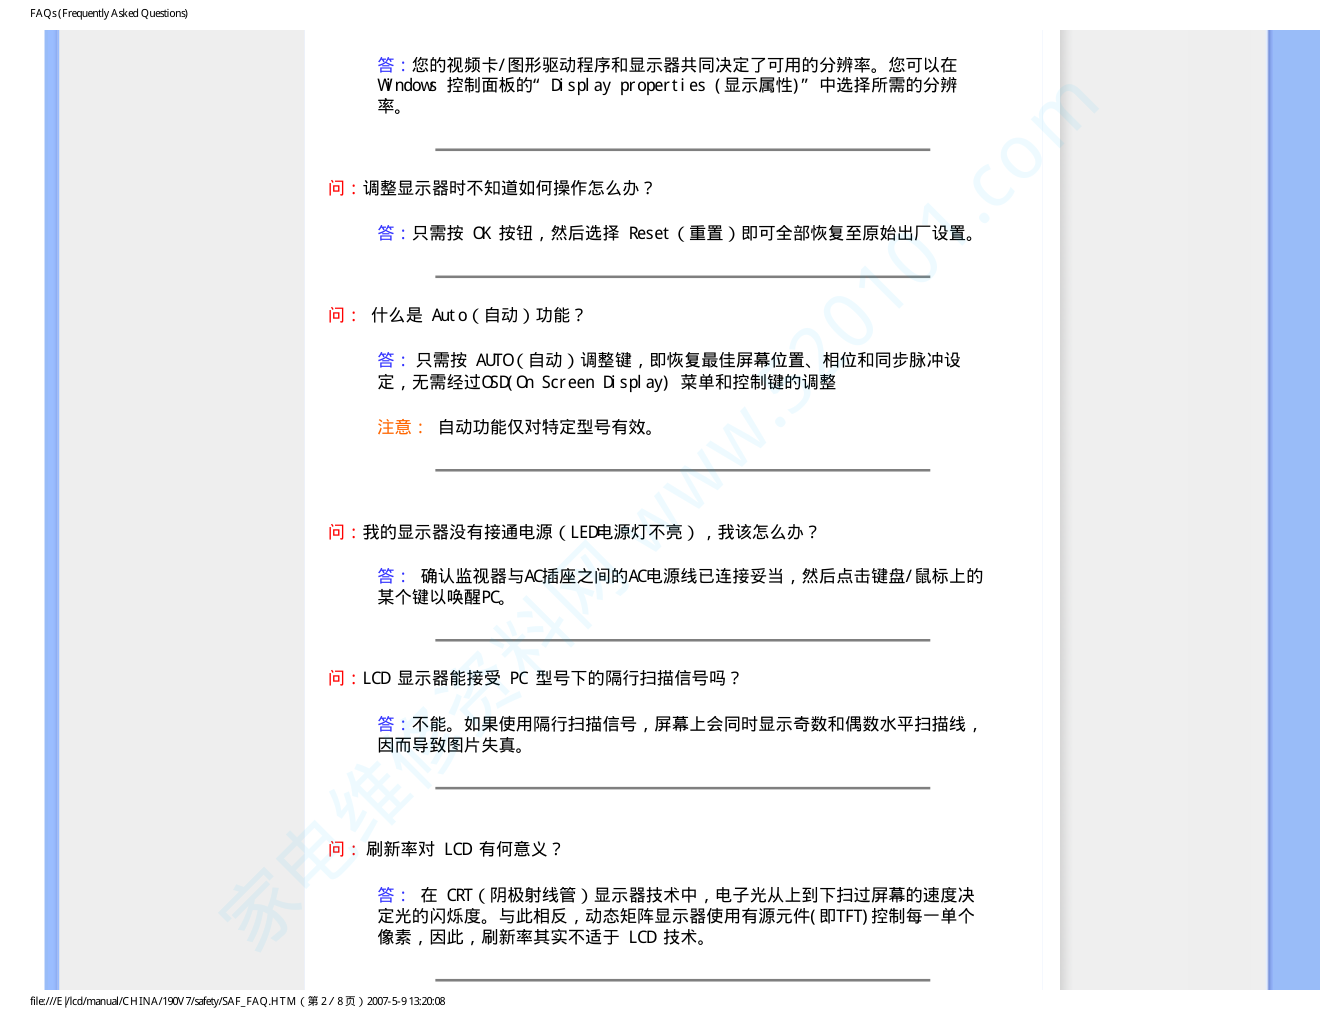Click the answer starting "不能。如果使用隔行扫描信号"
Viewport: 1320px width, 1020px height.
tap(680, 734)
